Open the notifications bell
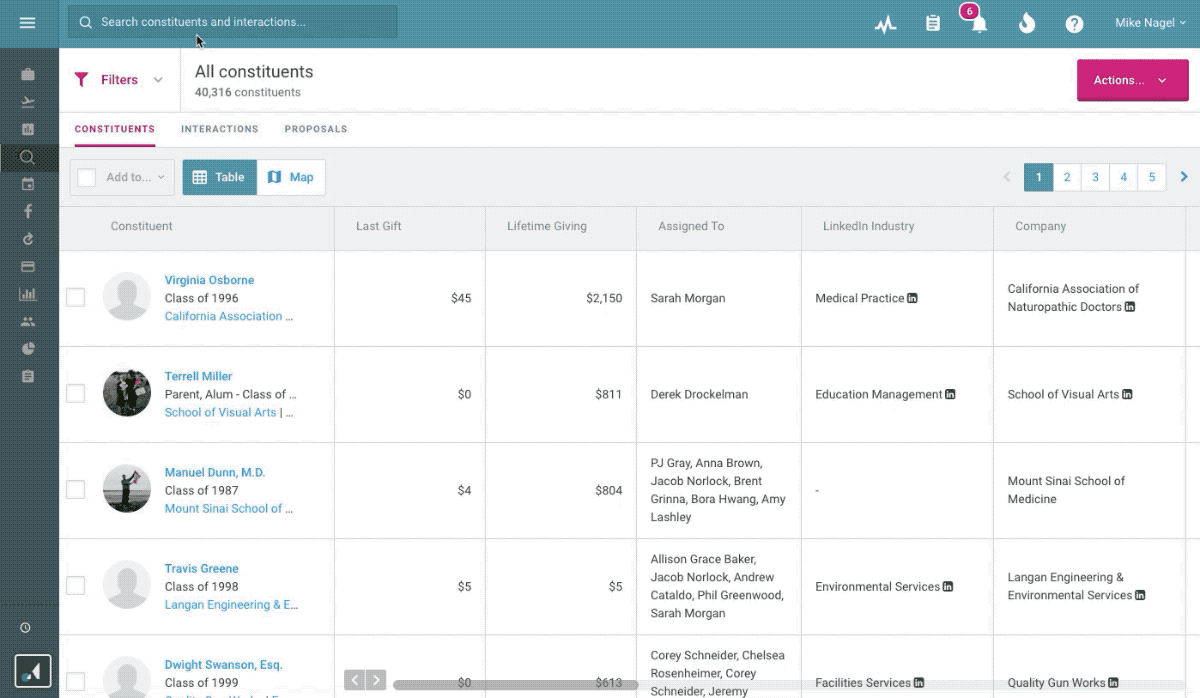The height and width of the screenshot is (698, 1200). [978, 24]
